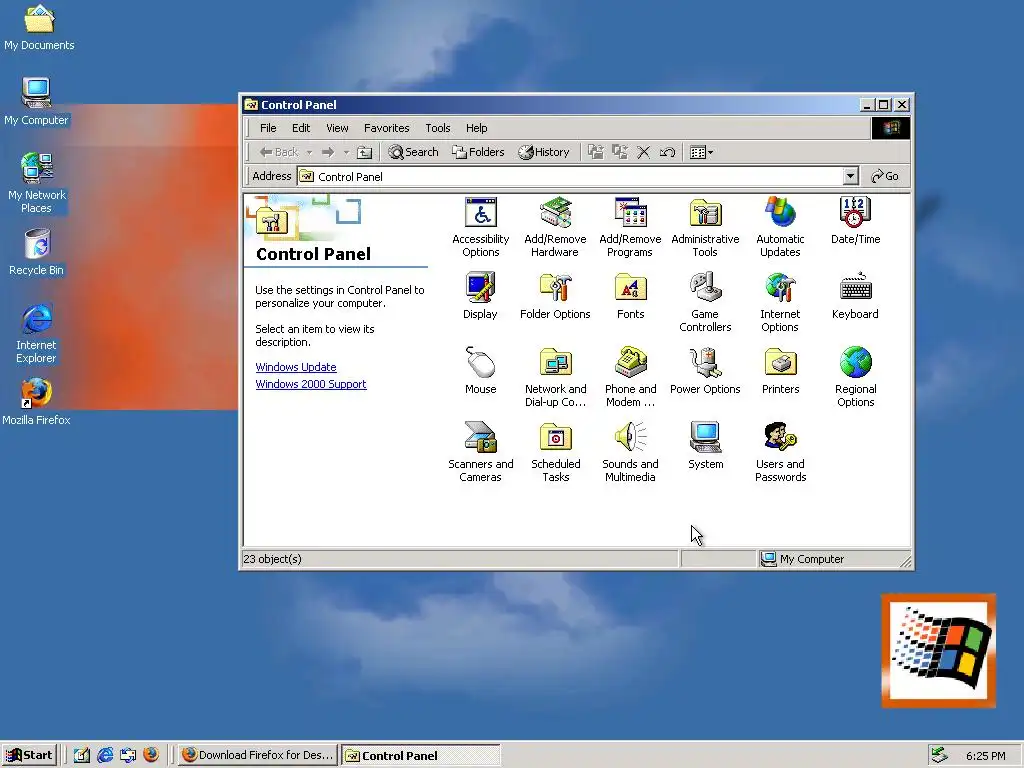The image size is (1024, 768).
Task: Select Mozilla Firefox desktop shortcut
Action: tap(37, 402)
